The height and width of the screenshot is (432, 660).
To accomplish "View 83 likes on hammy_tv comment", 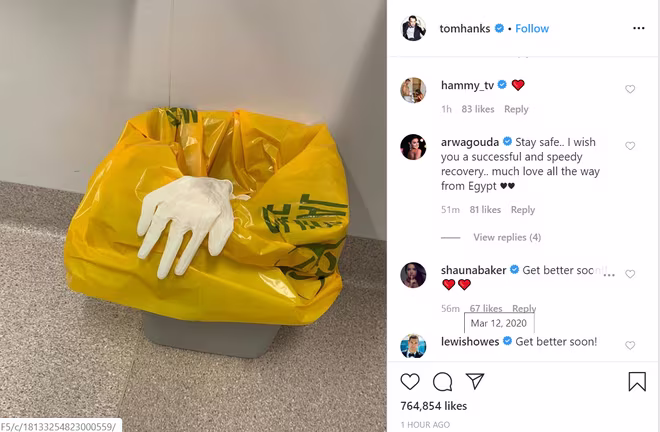I will pos(478,109).
